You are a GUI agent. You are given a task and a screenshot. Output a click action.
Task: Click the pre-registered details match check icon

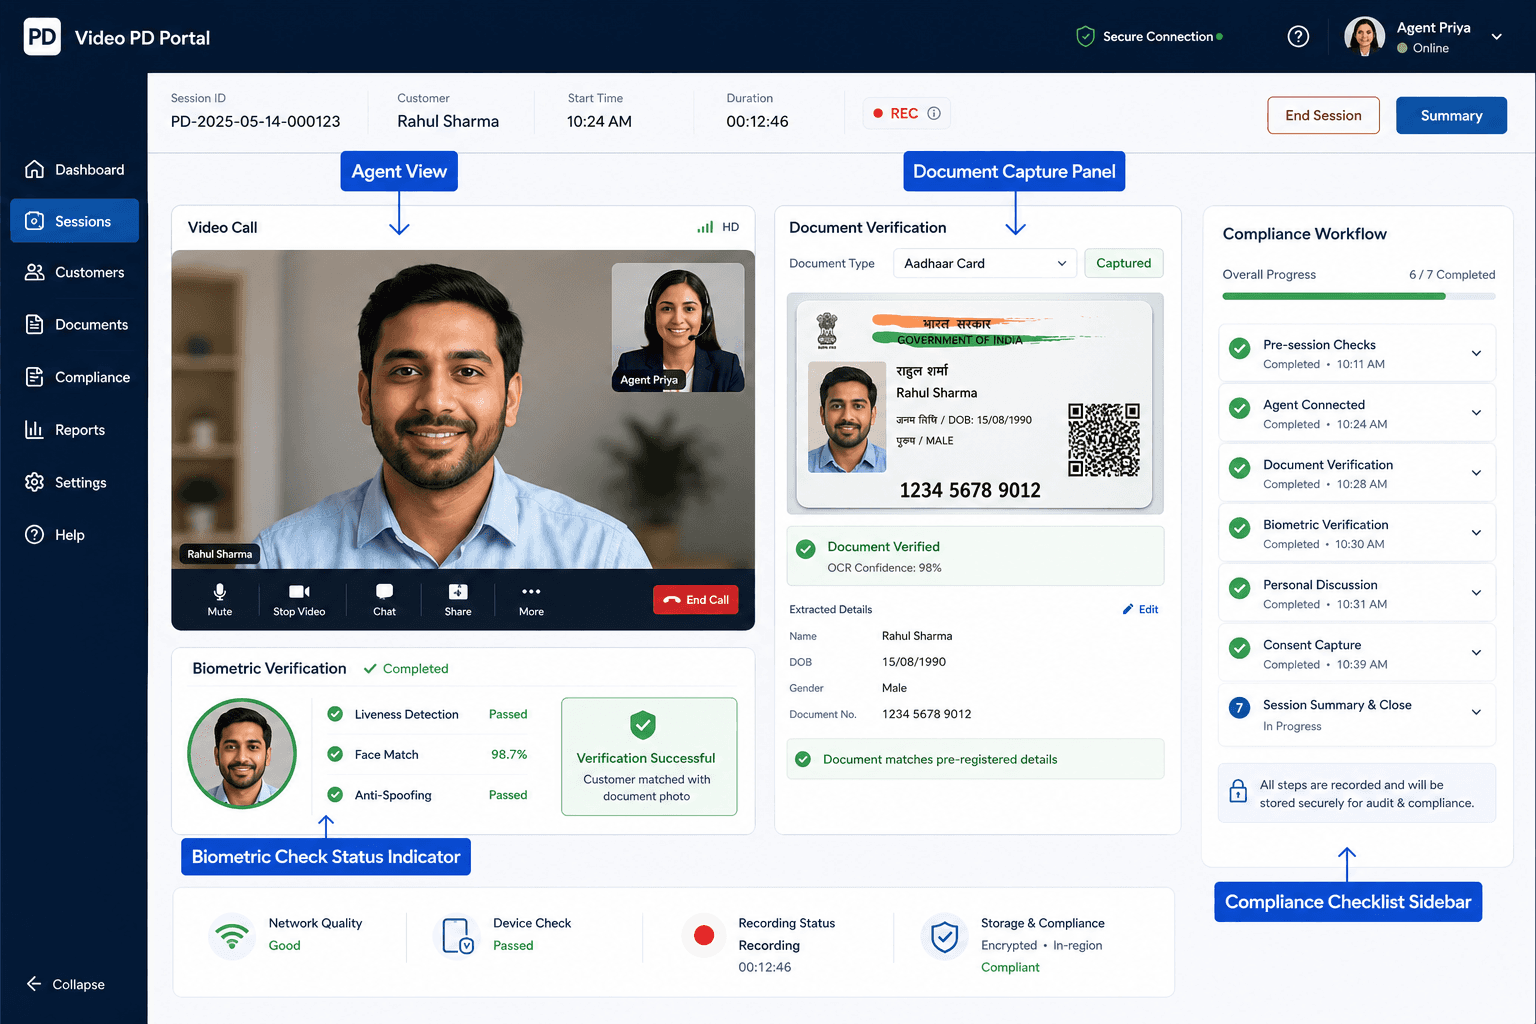(x=802, y=759)
